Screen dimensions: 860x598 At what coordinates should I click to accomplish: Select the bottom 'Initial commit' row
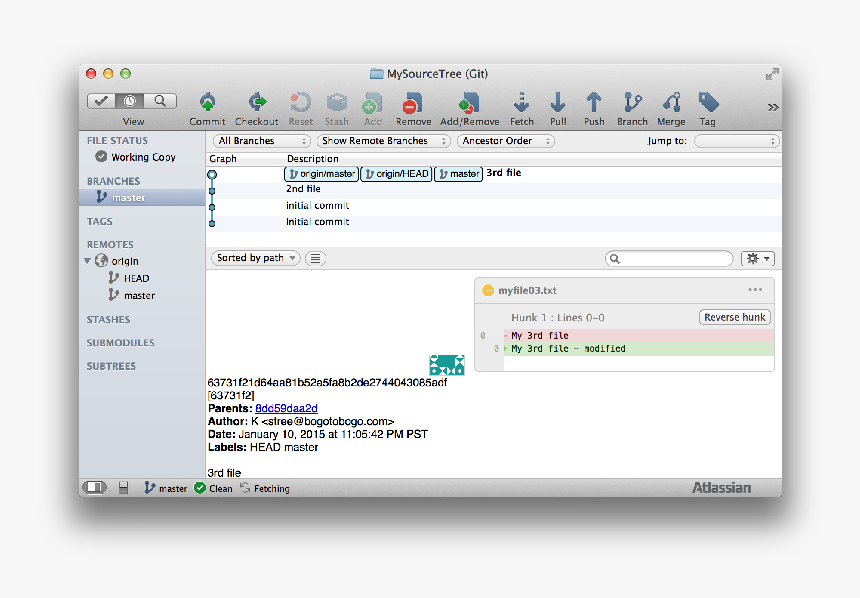point(494,222)
